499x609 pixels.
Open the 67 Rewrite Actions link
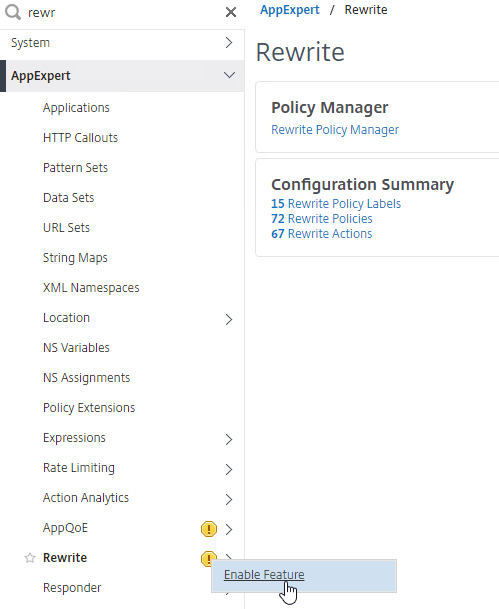pos(322,234)
